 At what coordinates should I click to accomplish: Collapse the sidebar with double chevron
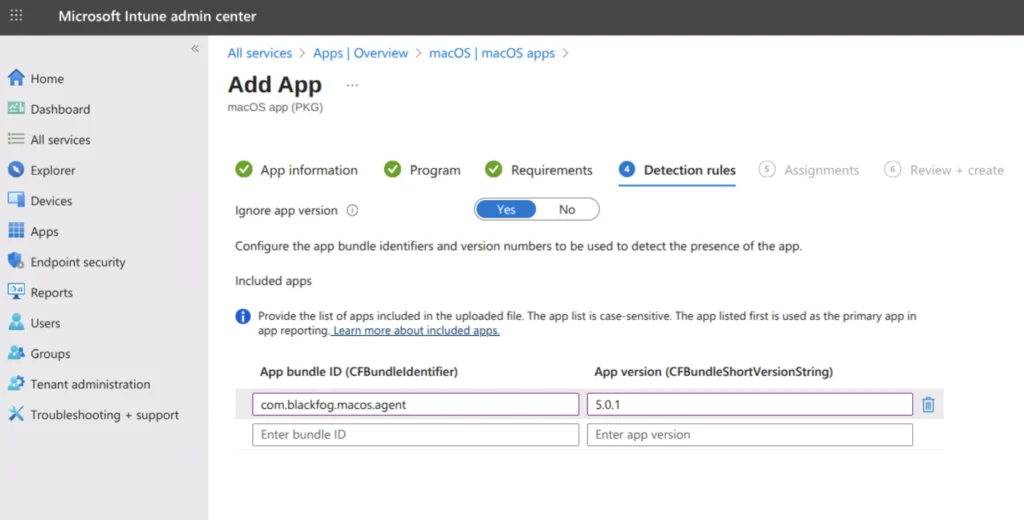pyautogui.click(x=195, y=49)
